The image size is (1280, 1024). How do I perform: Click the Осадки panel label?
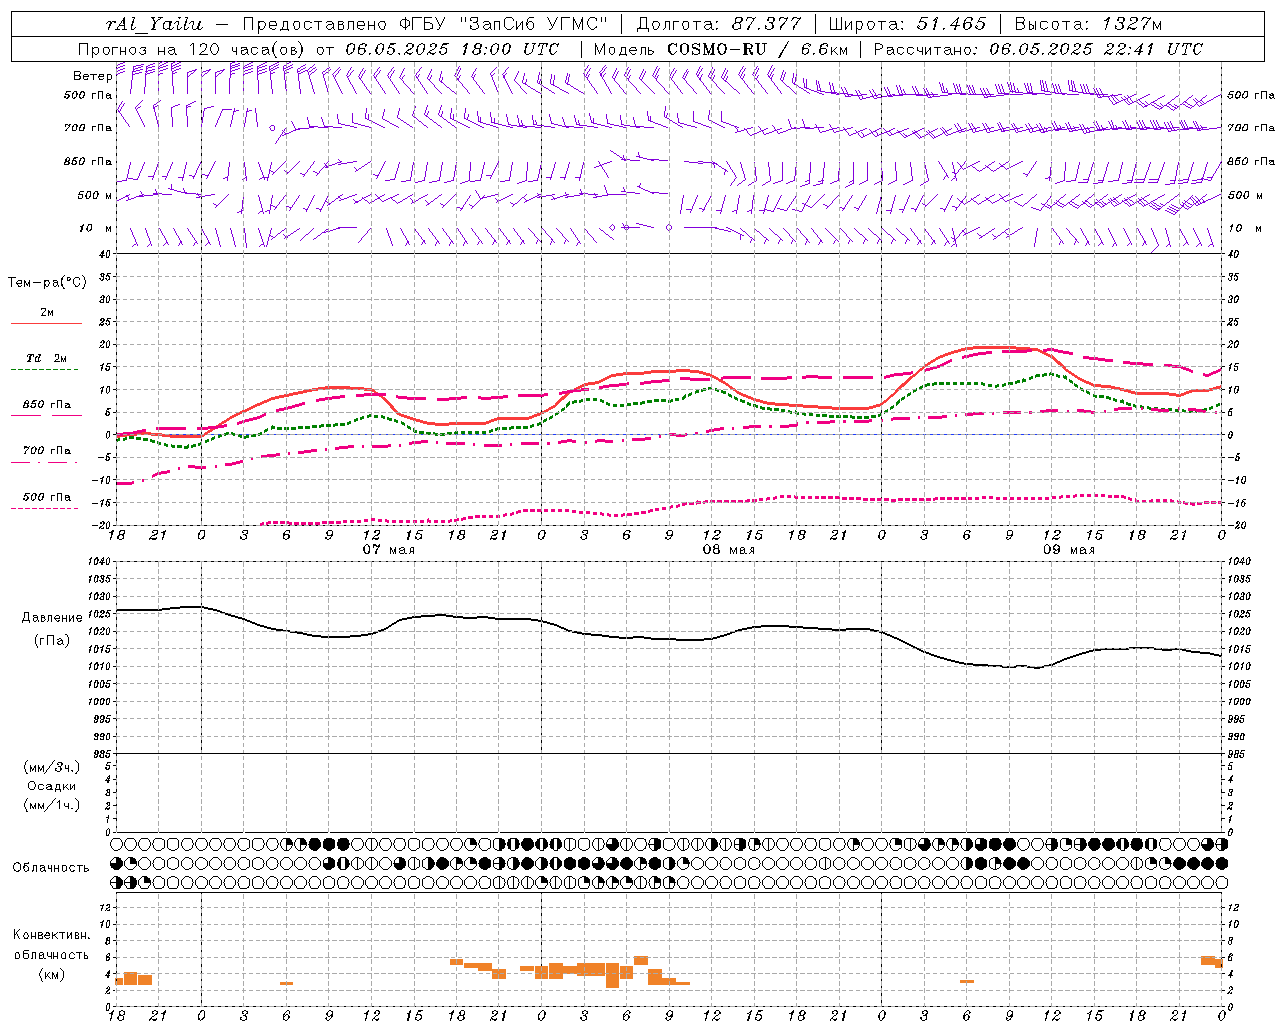coord(52,786)
